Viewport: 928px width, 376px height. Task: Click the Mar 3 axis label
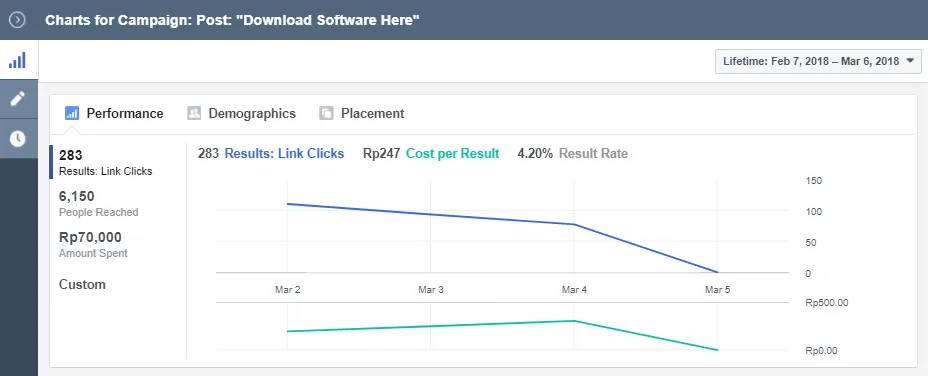tap(431, 290)
